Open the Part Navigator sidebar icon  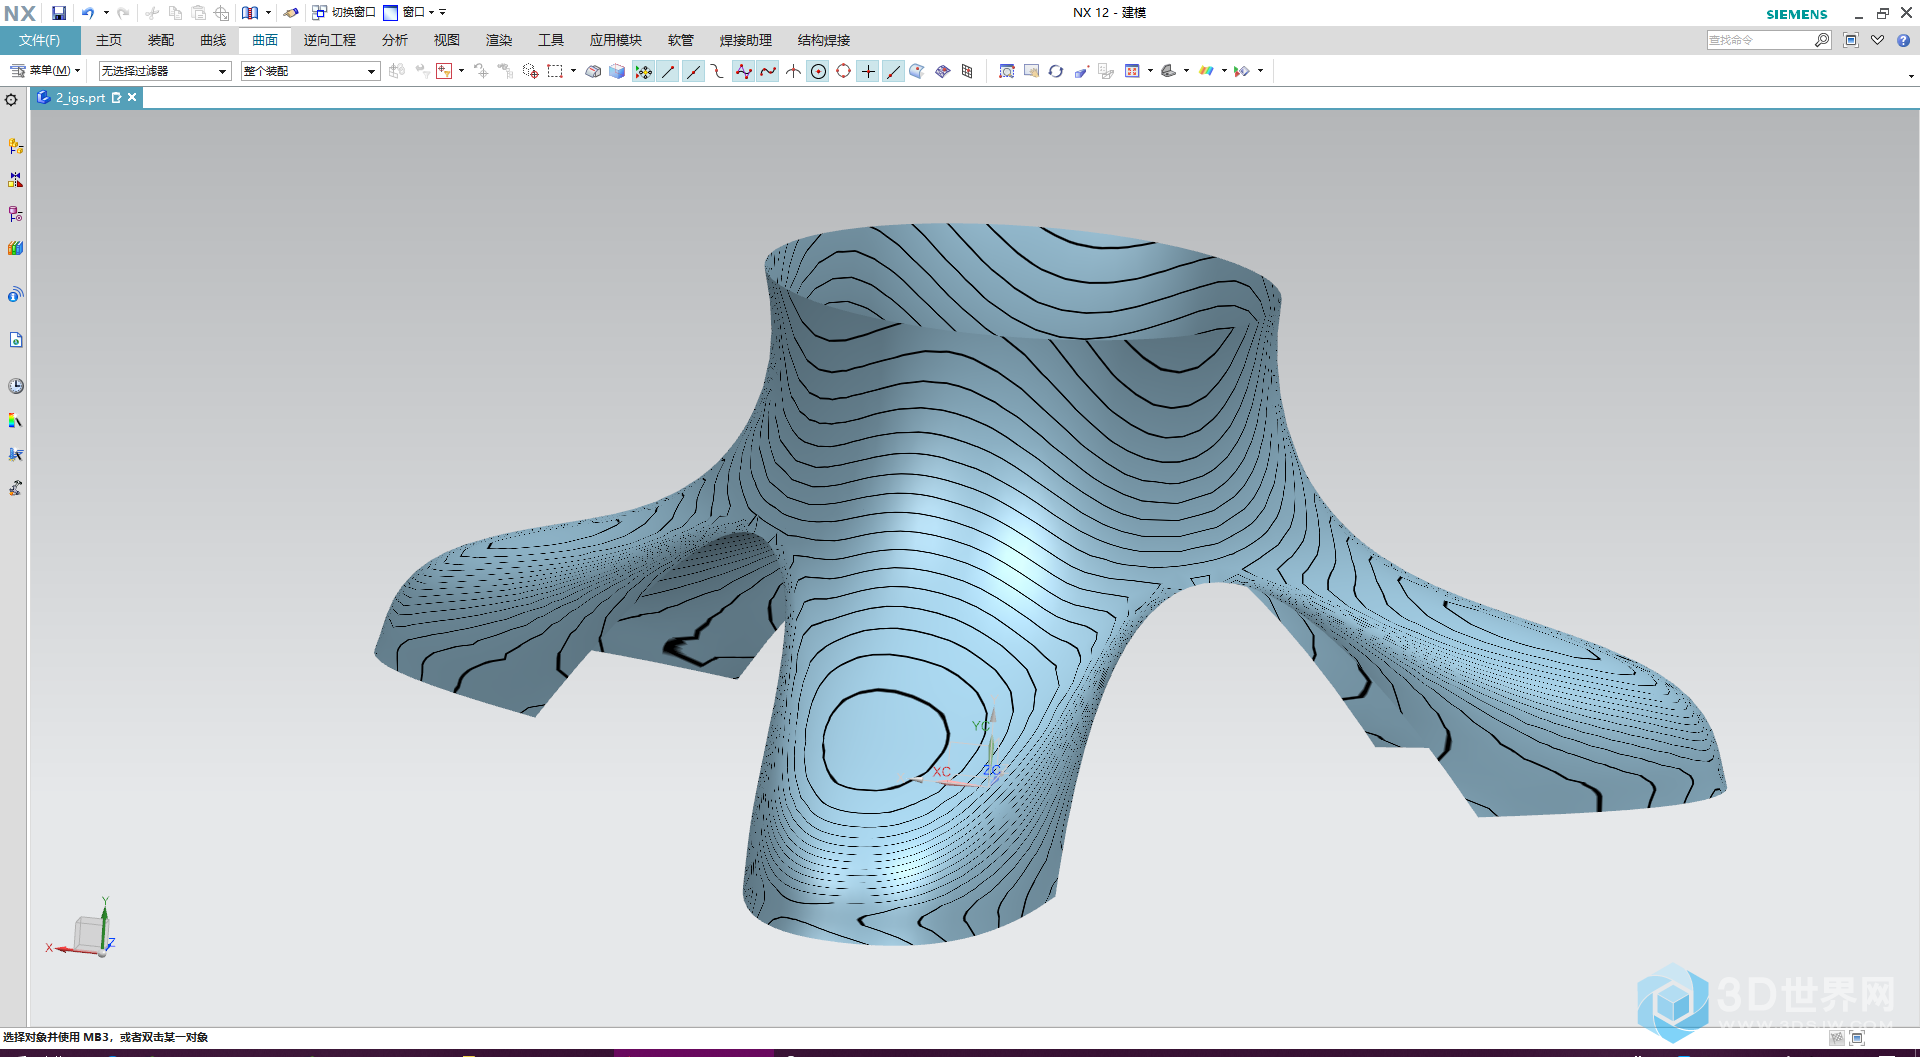tap(15, 214)
